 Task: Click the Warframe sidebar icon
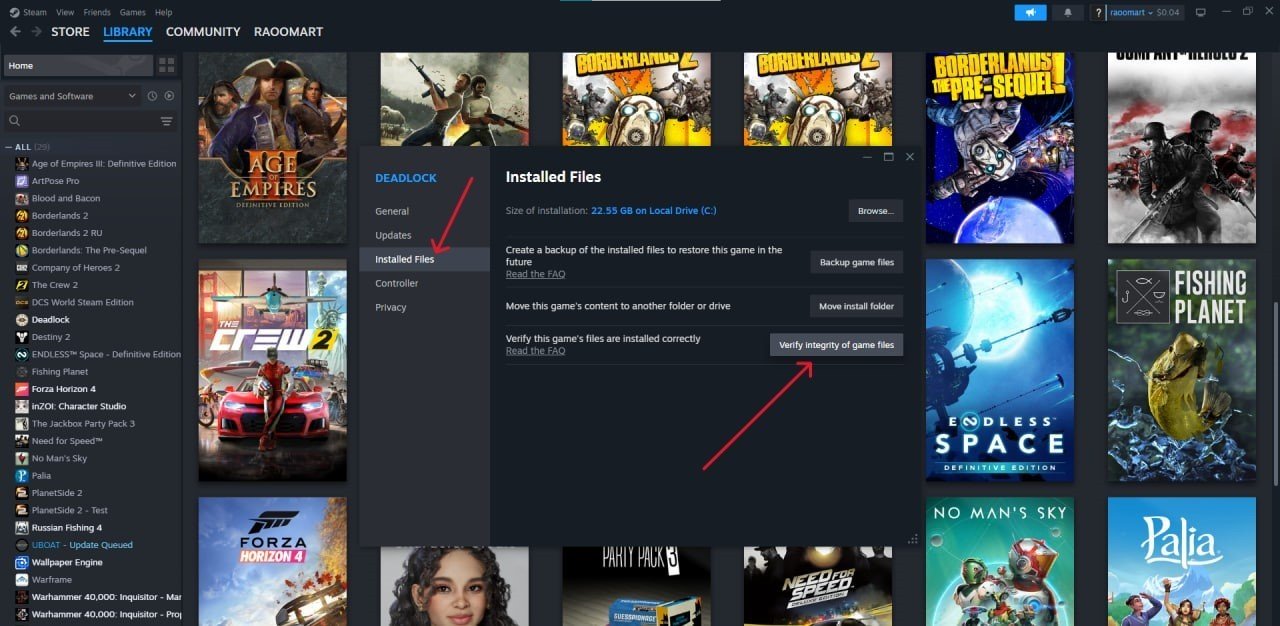tap(23, 579)
